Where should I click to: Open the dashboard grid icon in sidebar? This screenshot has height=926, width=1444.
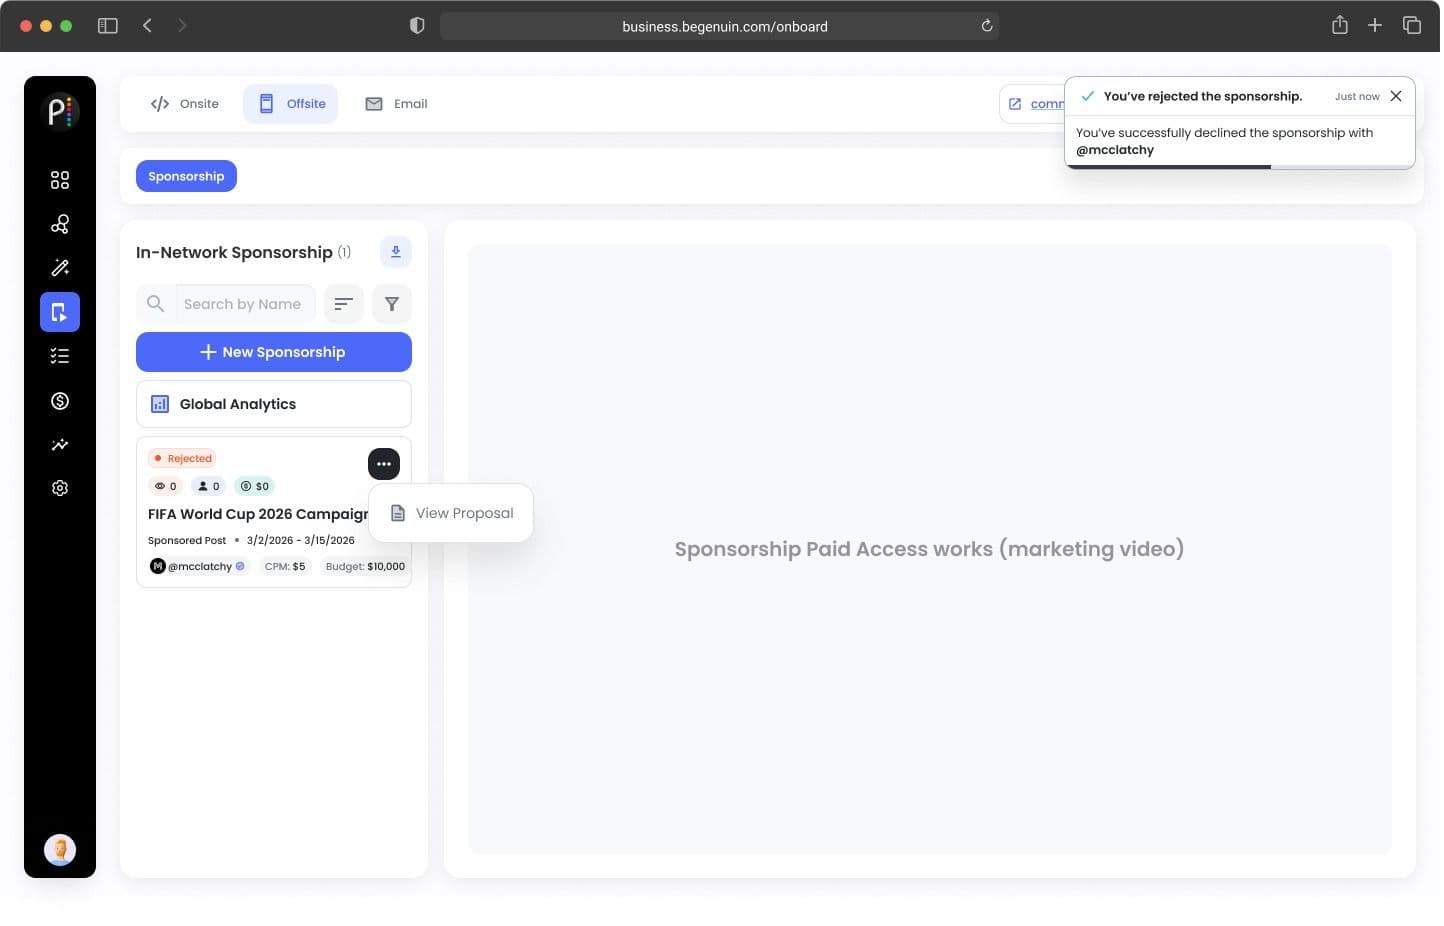point(60,180)
